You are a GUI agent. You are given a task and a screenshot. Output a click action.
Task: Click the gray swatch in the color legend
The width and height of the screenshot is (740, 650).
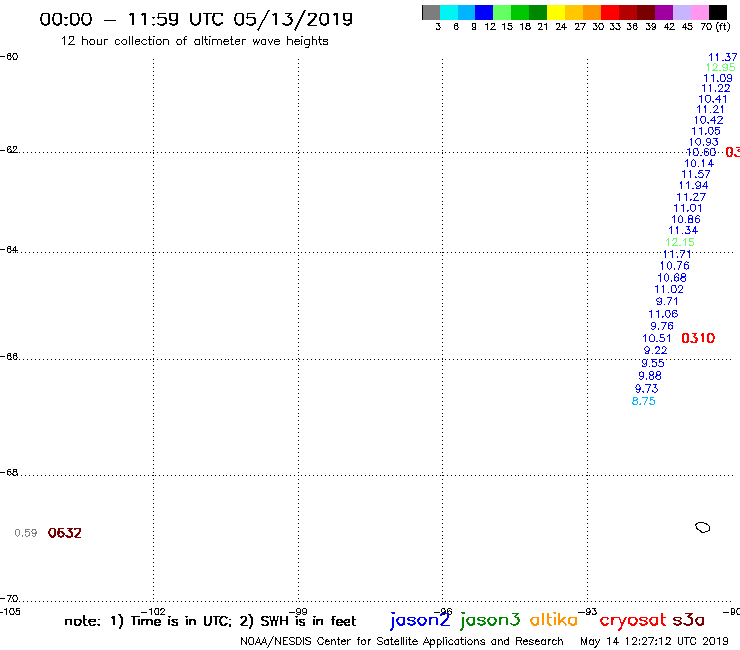[431, 12]
